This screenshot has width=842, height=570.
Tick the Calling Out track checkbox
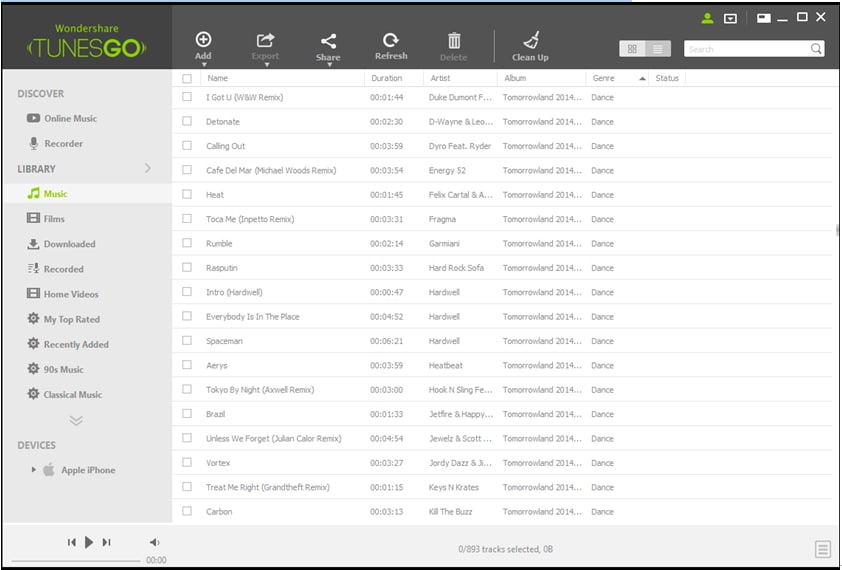click(187, 146)
